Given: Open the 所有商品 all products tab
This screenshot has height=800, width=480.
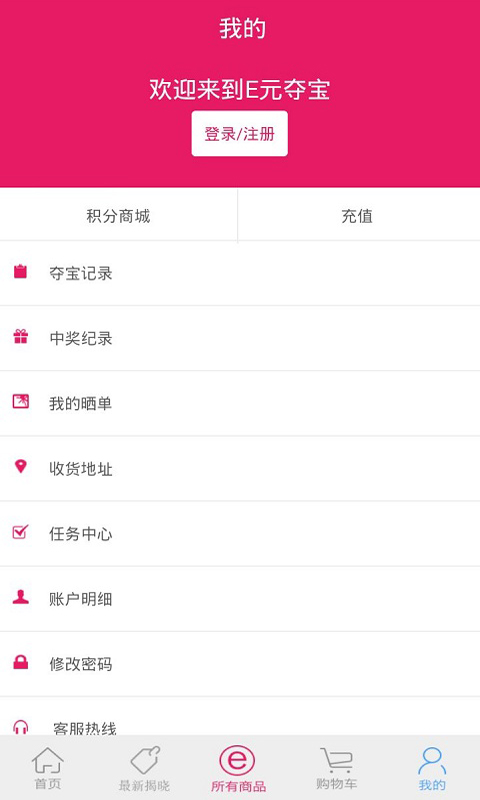Looking at the screenshot, I should point(238,768).
